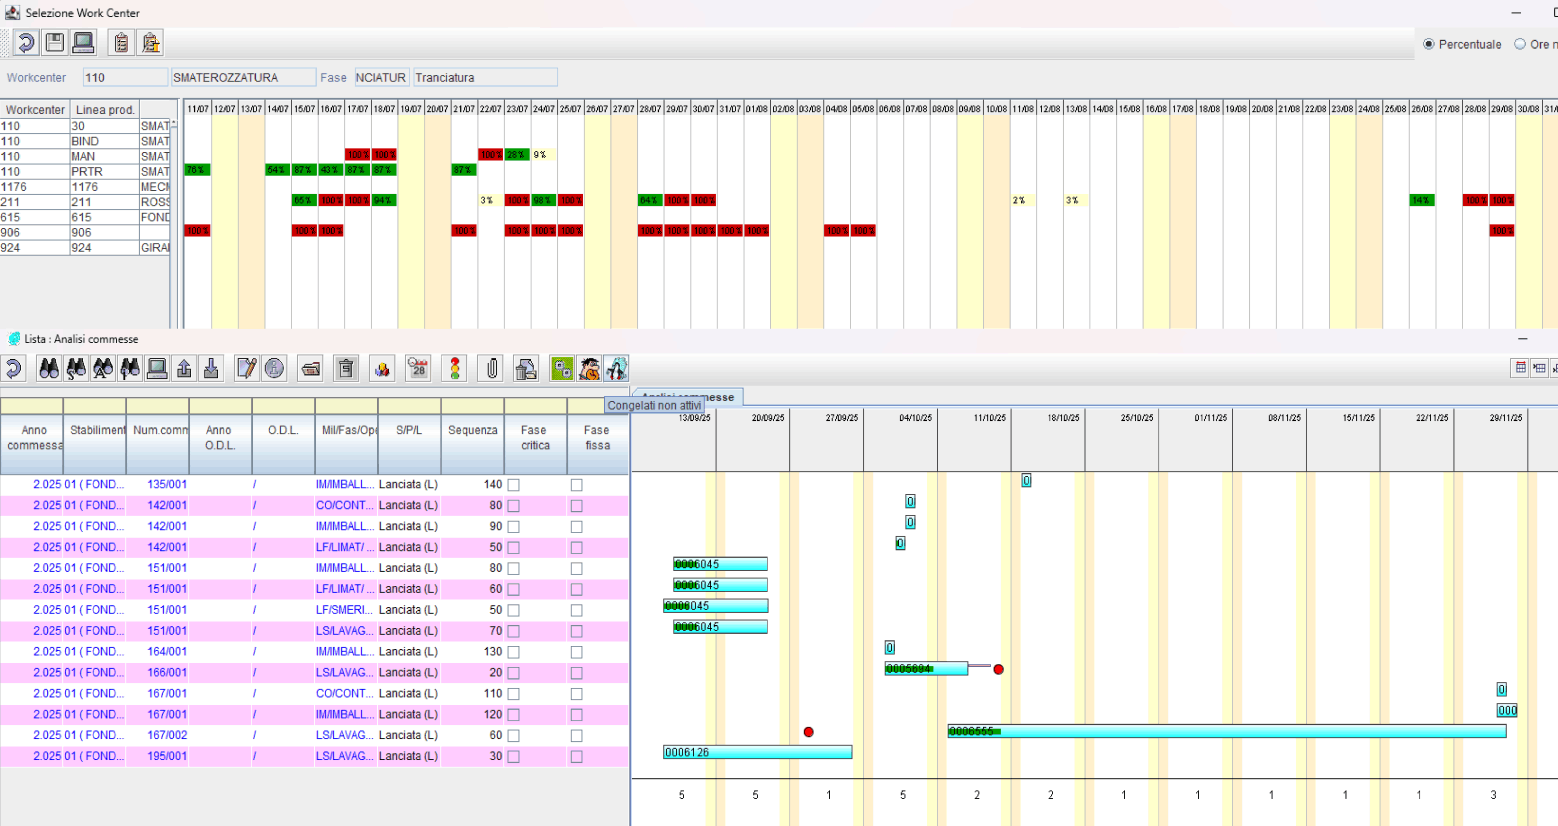
Task: Click the green gears icon
Action: click(x=562, y=369)
